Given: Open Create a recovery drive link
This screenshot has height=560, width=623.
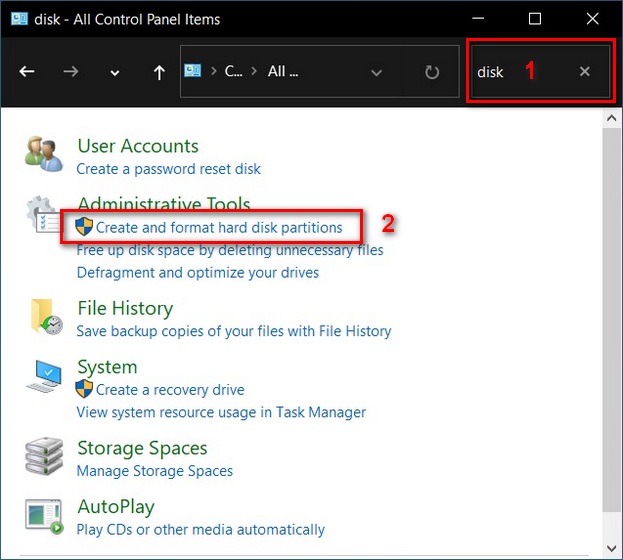Looking at the screenshot, I should [x=170, y=390].
